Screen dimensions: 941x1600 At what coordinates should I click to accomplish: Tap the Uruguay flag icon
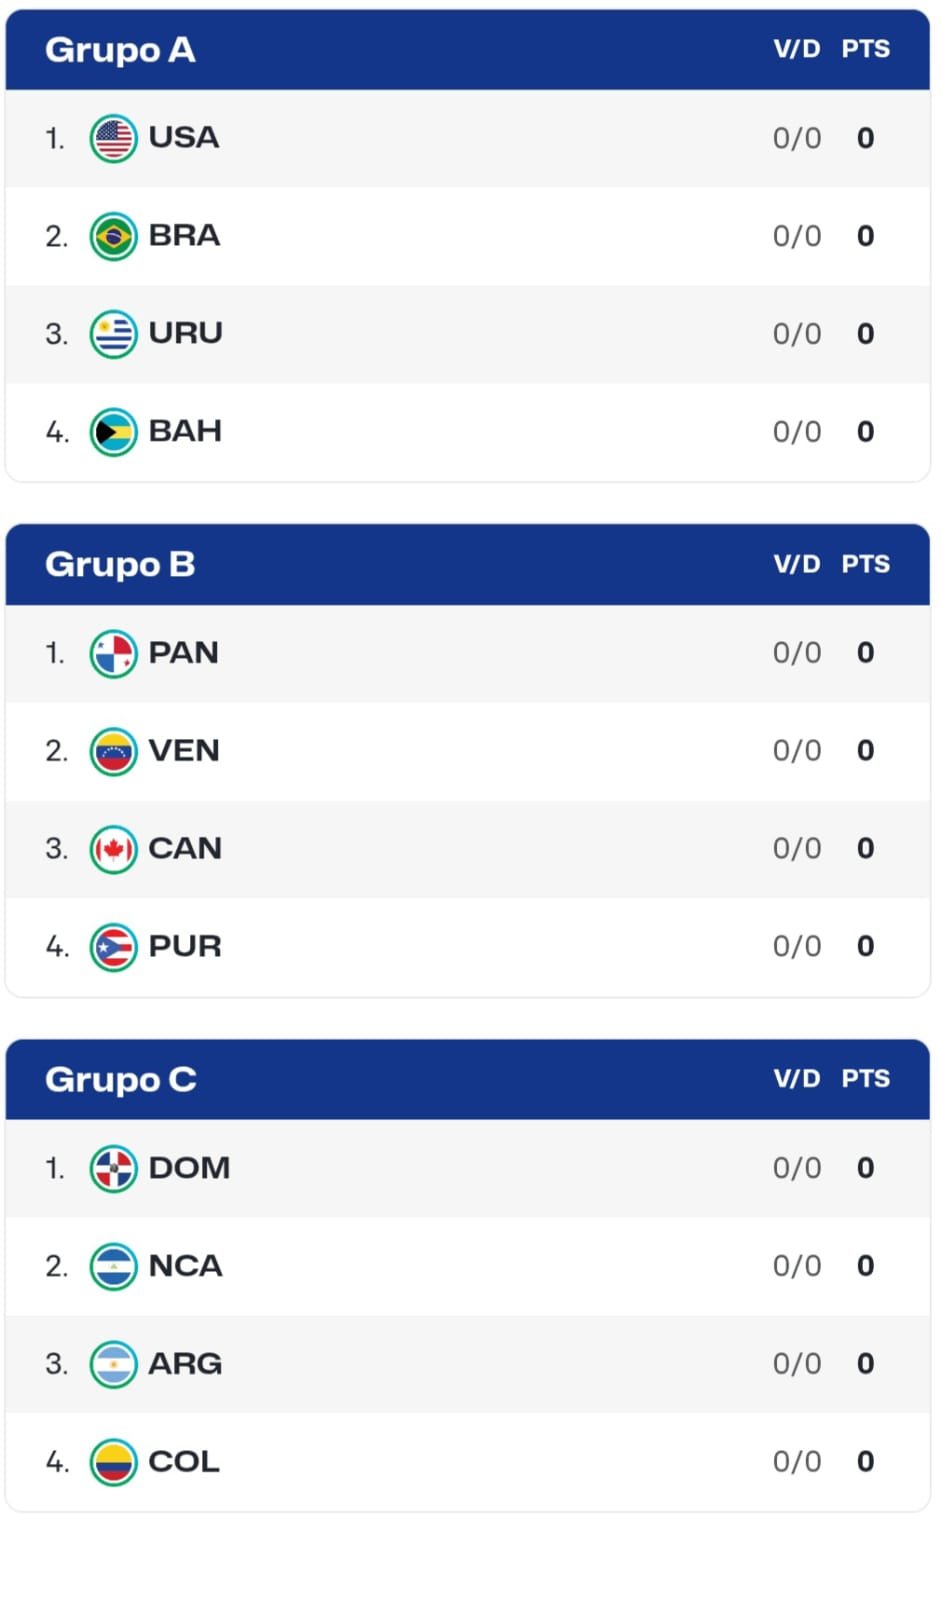(x=113, y=334)
